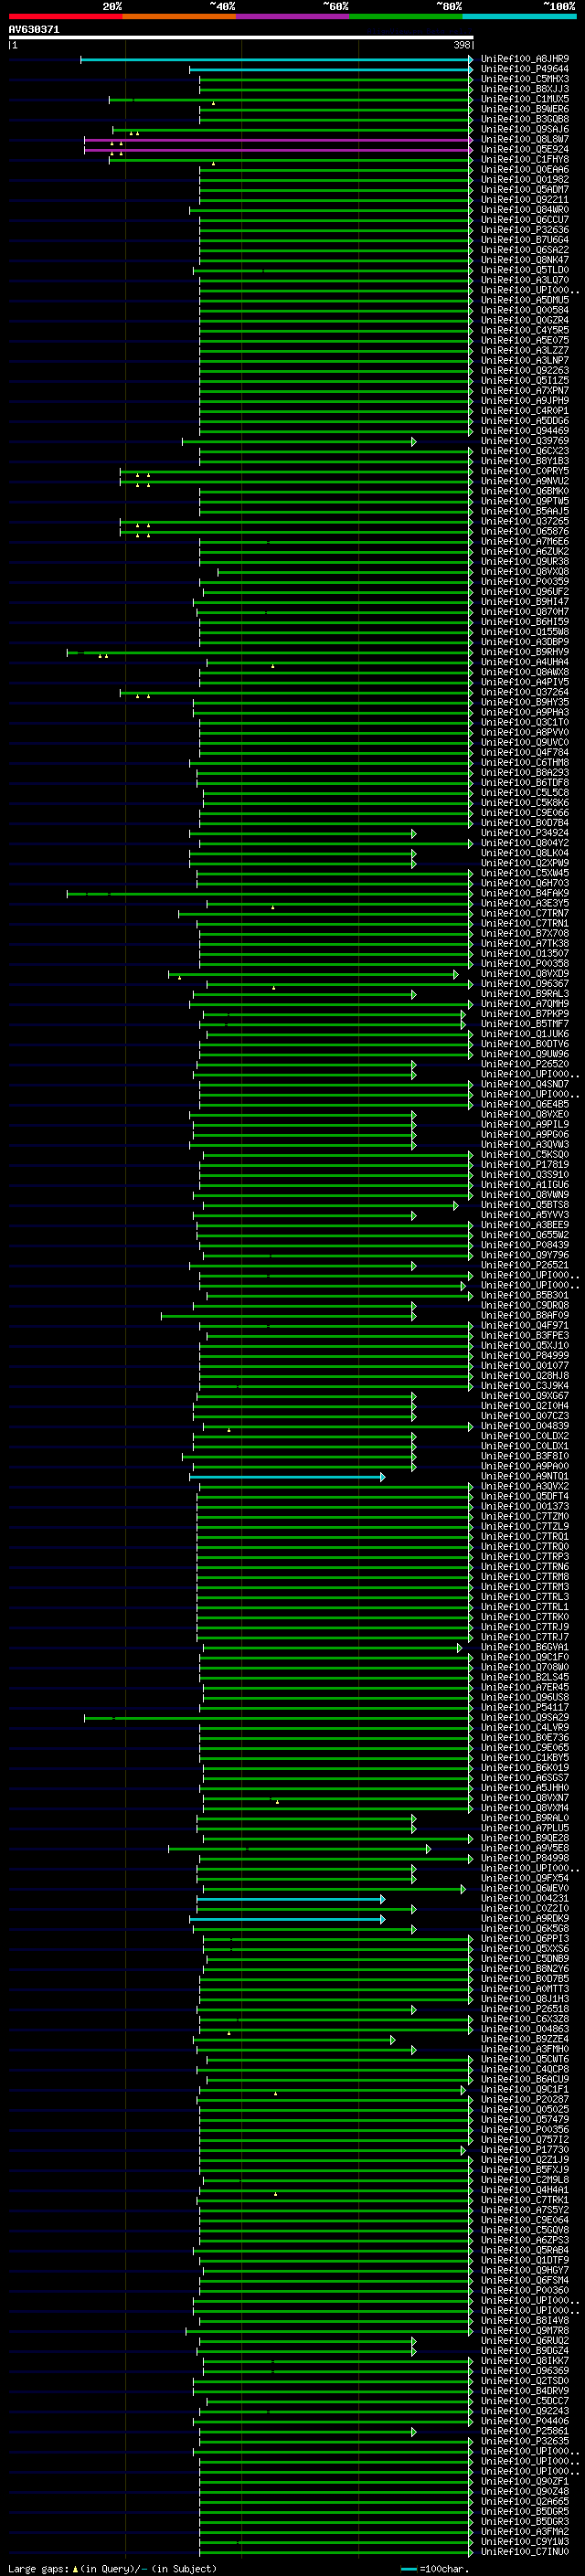Click hit UniRef100_Q5DFT4
Screen dimensions: 585x2576
pos(524,1496)
